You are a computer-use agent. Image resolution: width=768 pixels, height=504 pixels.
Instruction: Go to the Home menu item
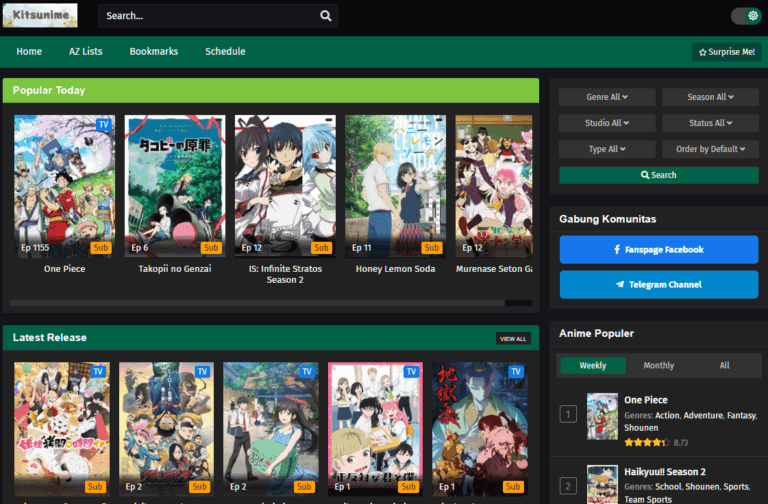coord(29,51)
